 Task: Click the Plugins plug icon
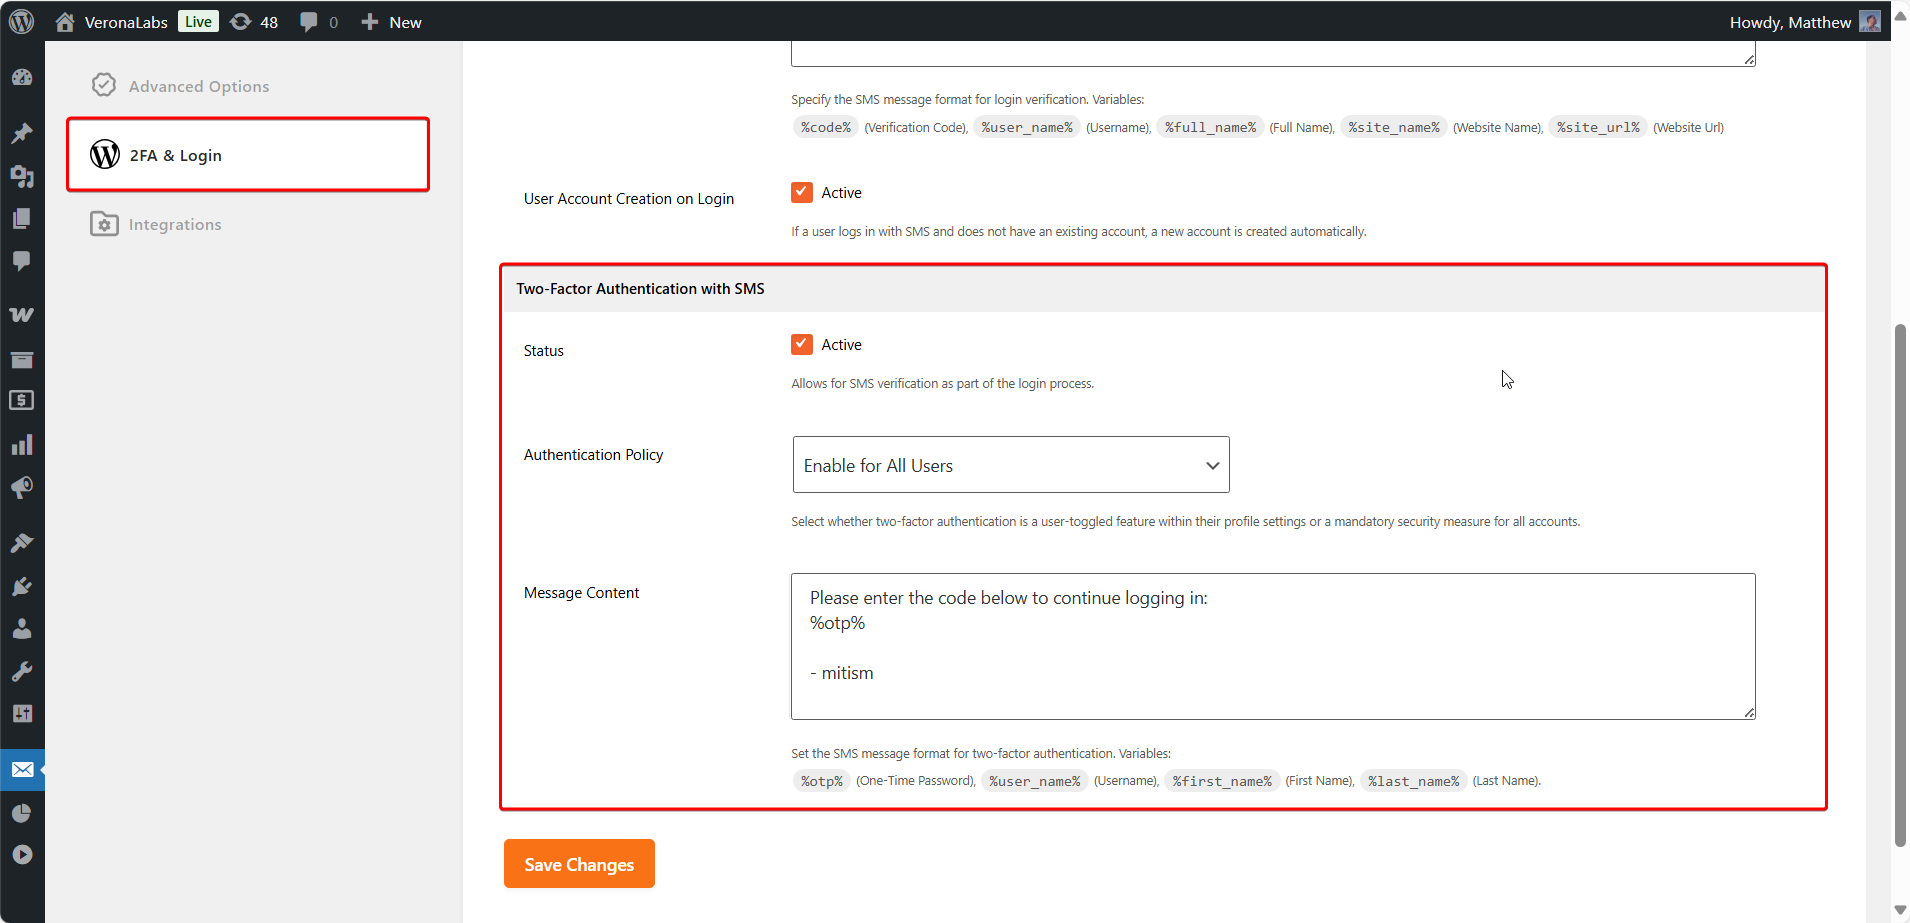click(22, 586)
